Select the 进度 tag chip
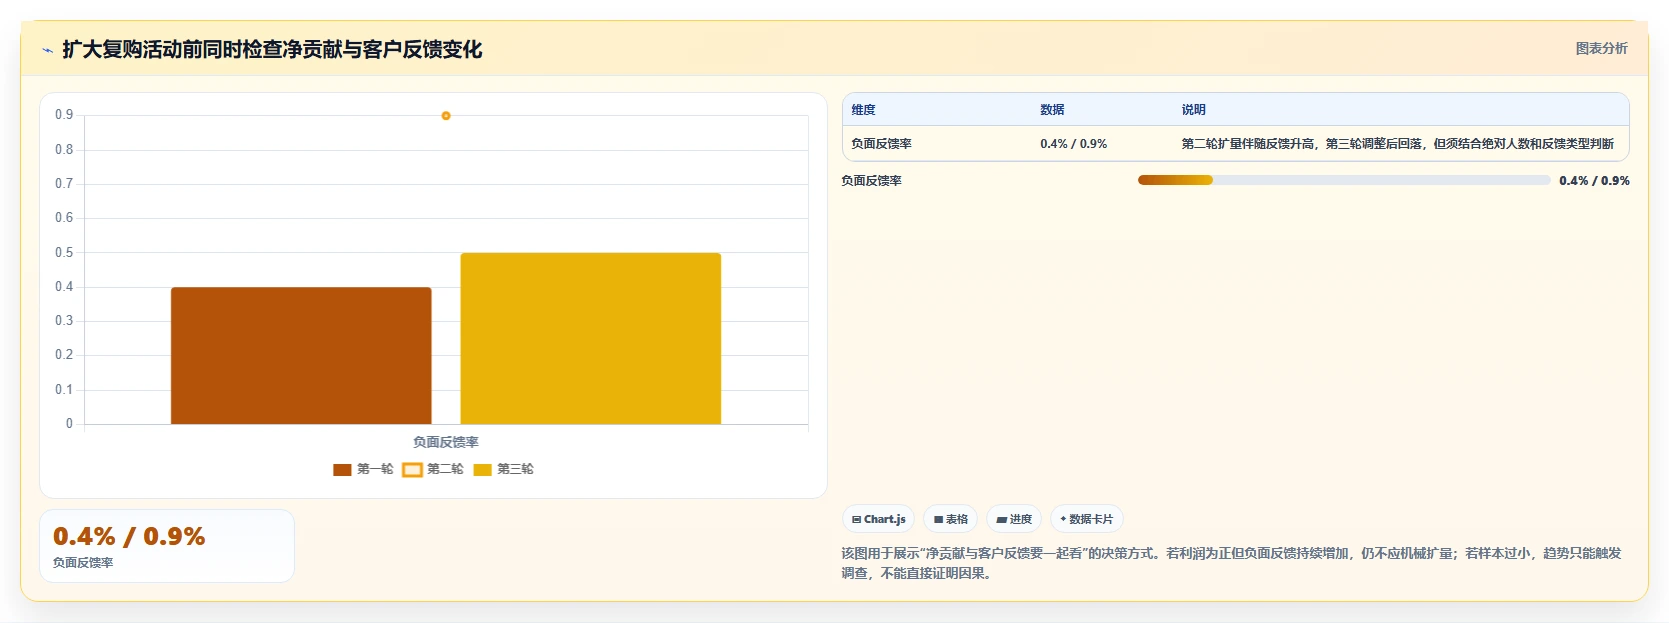 (x=1014, y=519)
